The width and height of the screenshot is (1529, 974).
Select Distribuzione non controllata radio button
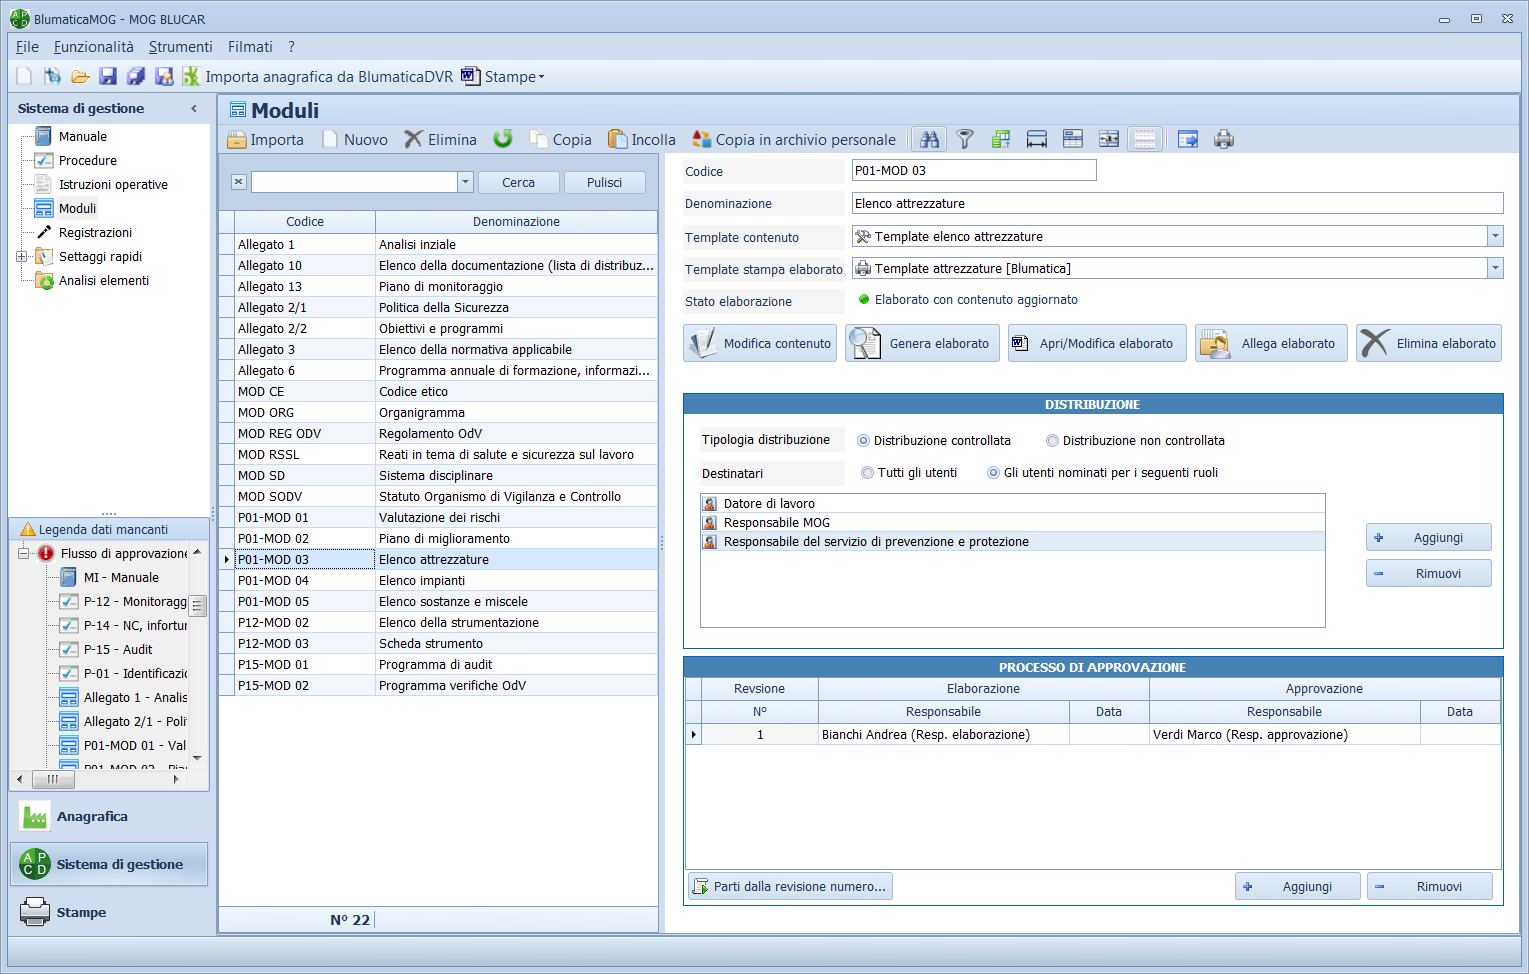(x=1052, y=441)
